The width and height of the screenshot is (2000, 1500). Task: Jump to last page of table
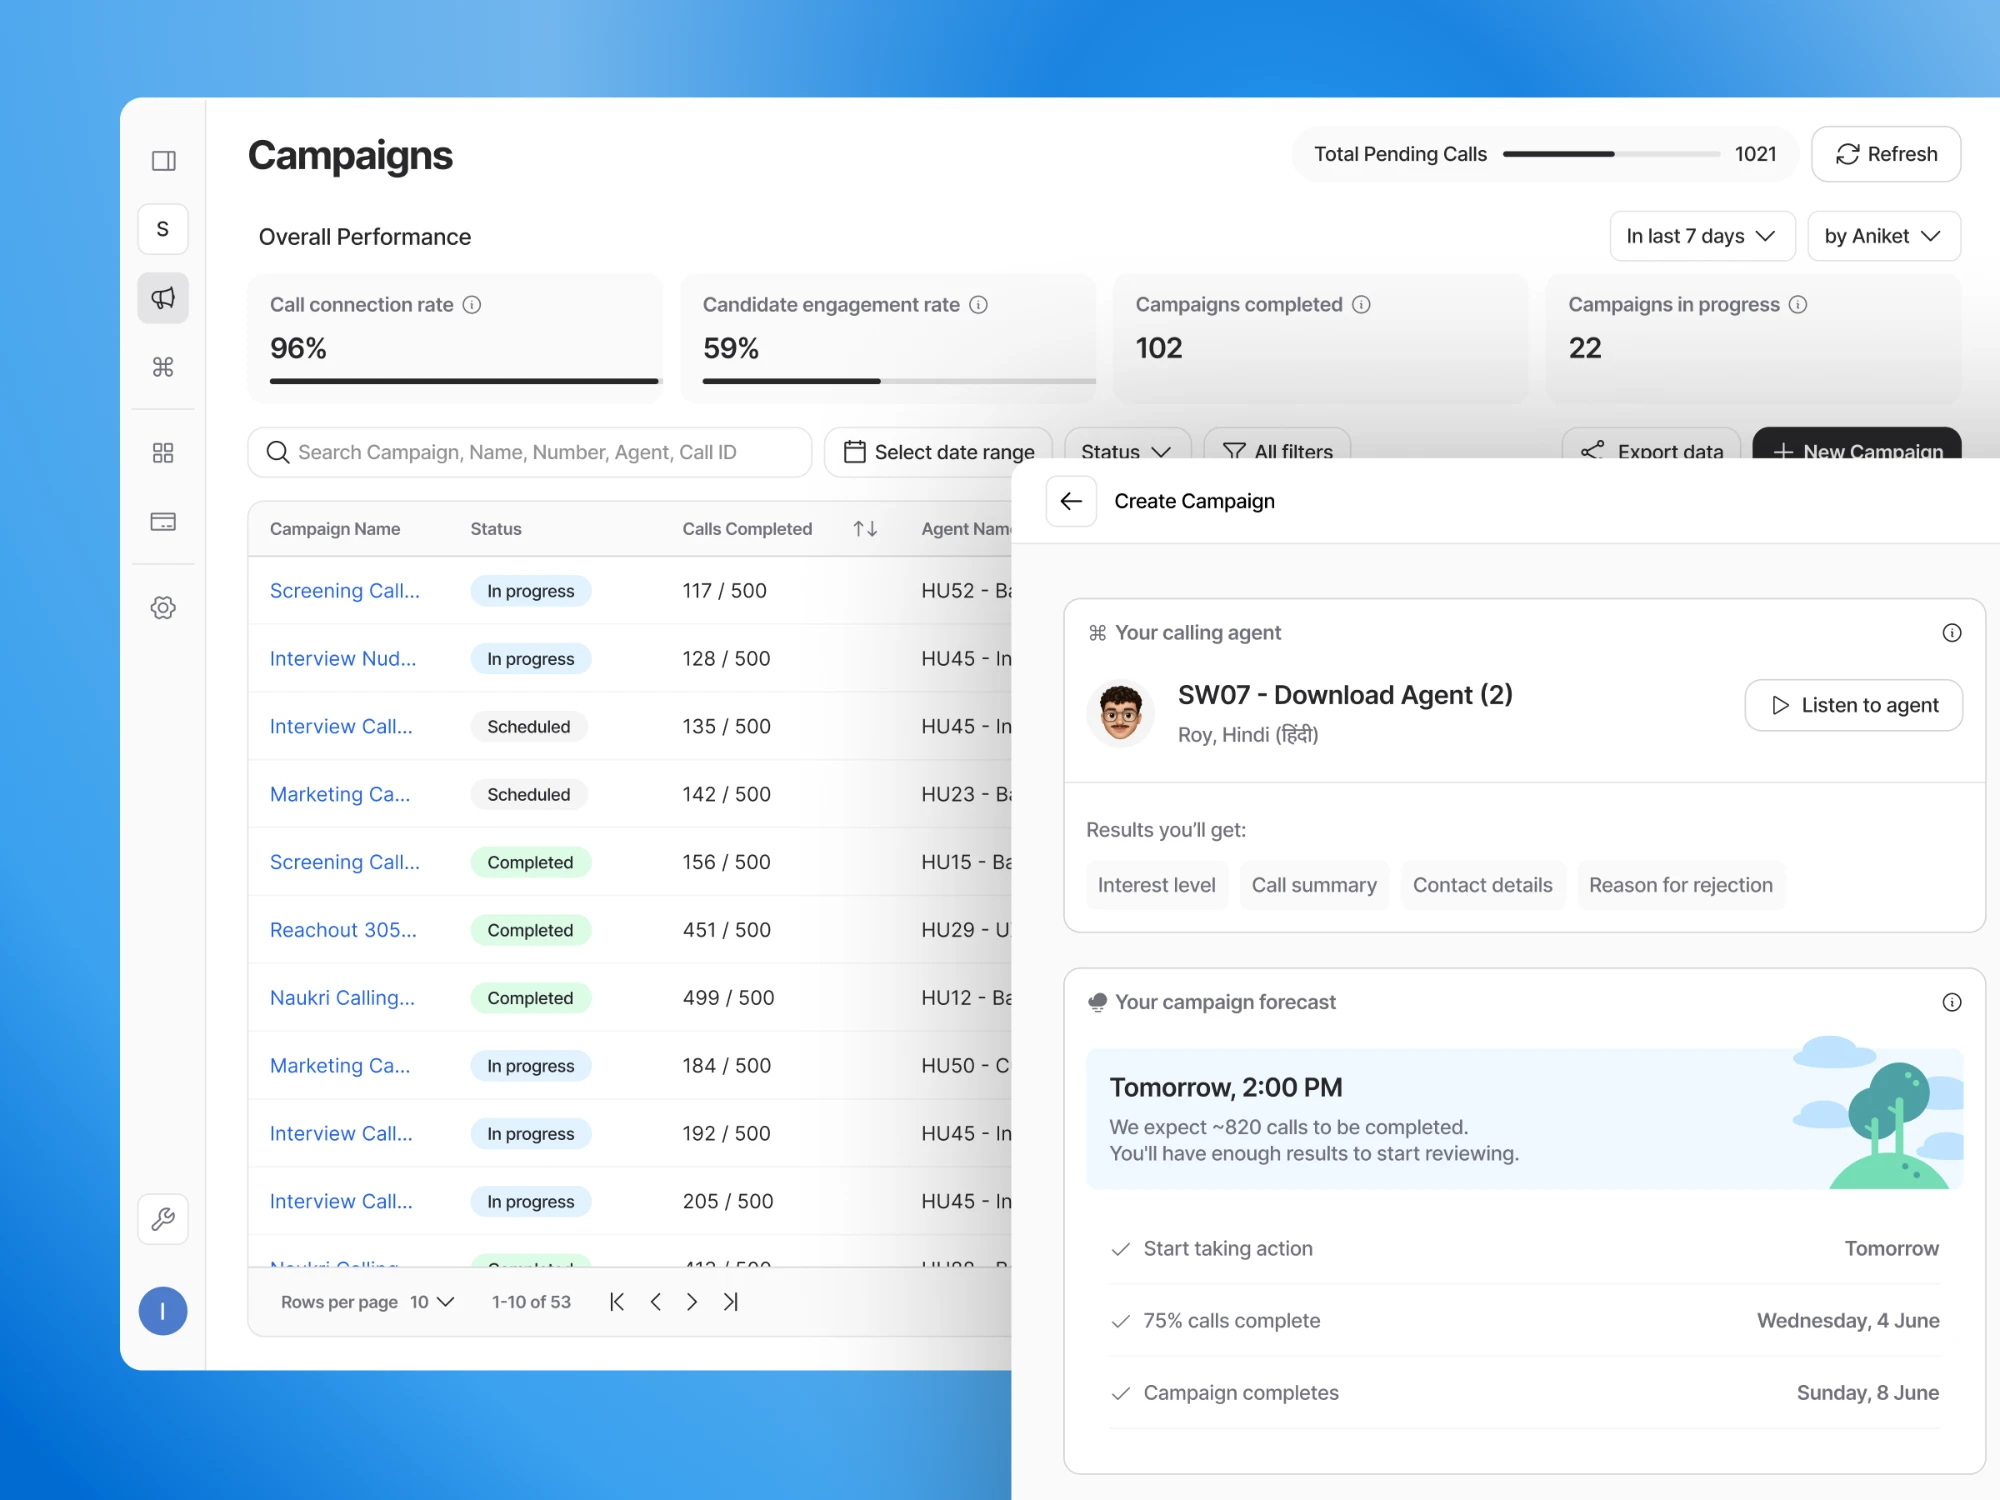[x=731, y=1302]
